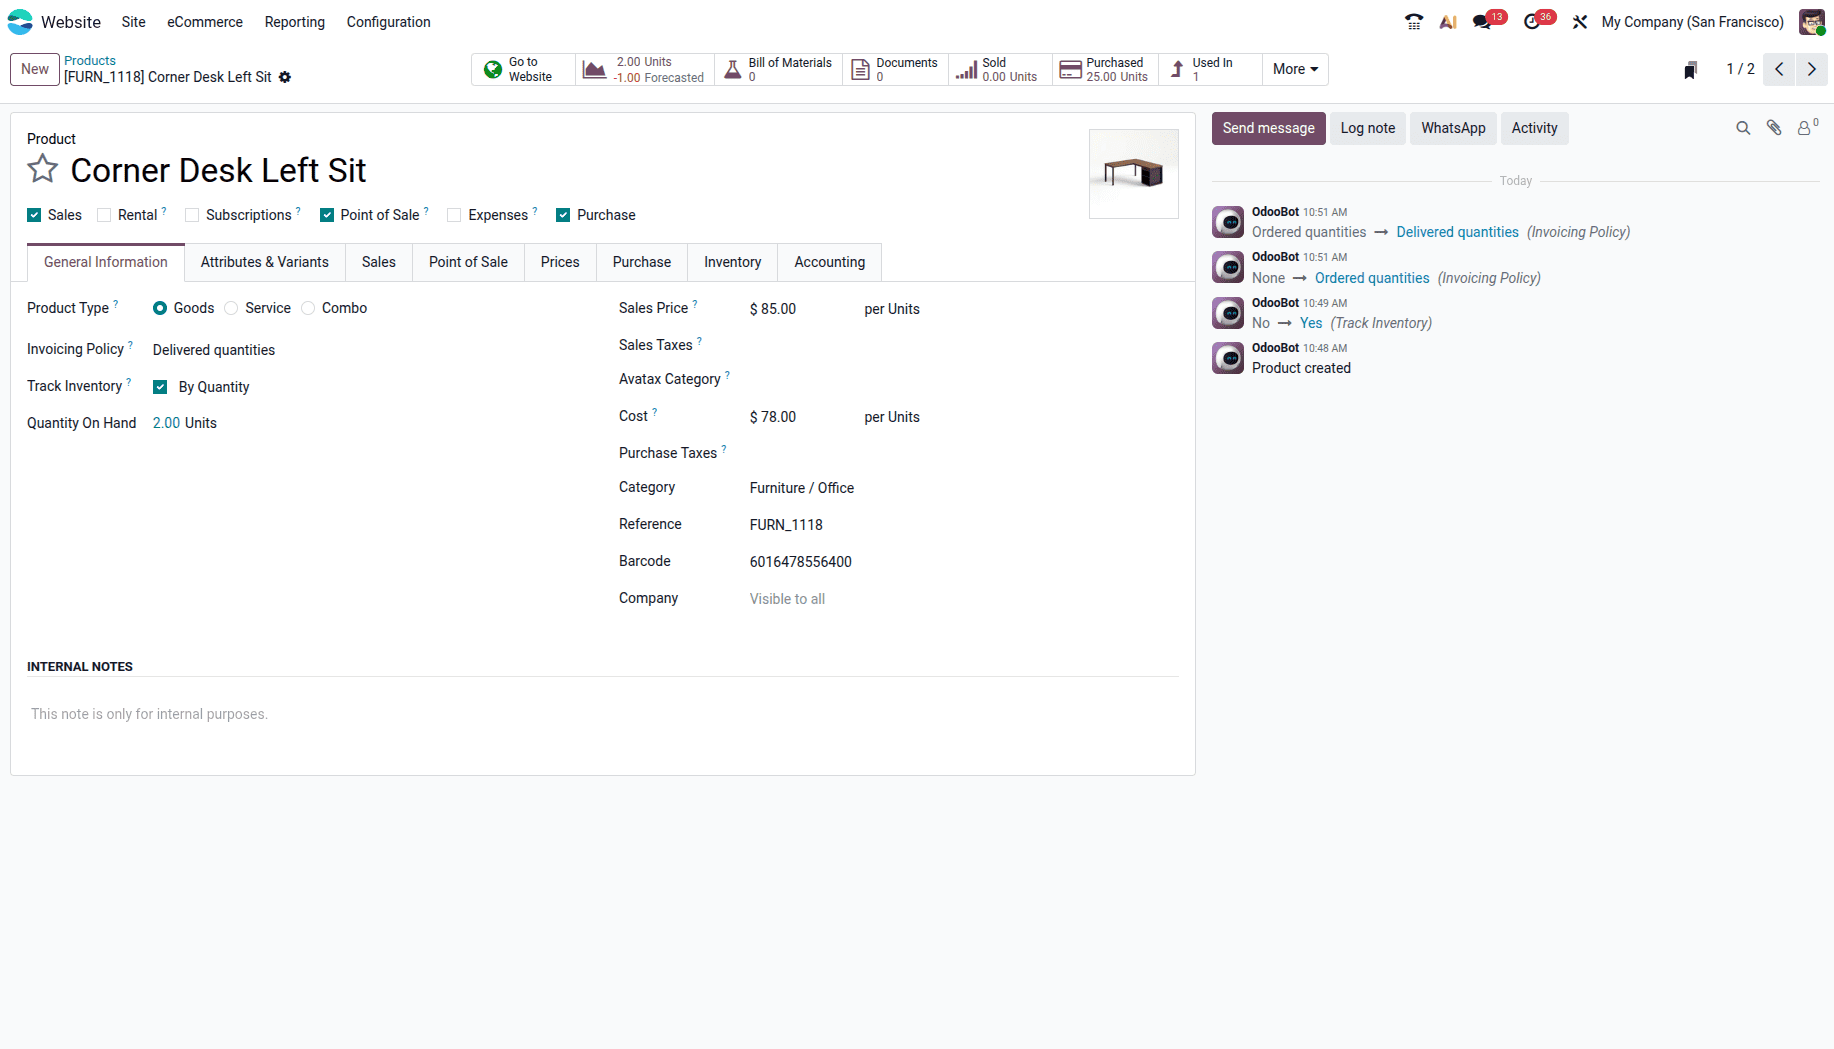Open My Company (San Francisco) company switcher
This screenshot has width=1834, height=1049.
click(1692, 22)
